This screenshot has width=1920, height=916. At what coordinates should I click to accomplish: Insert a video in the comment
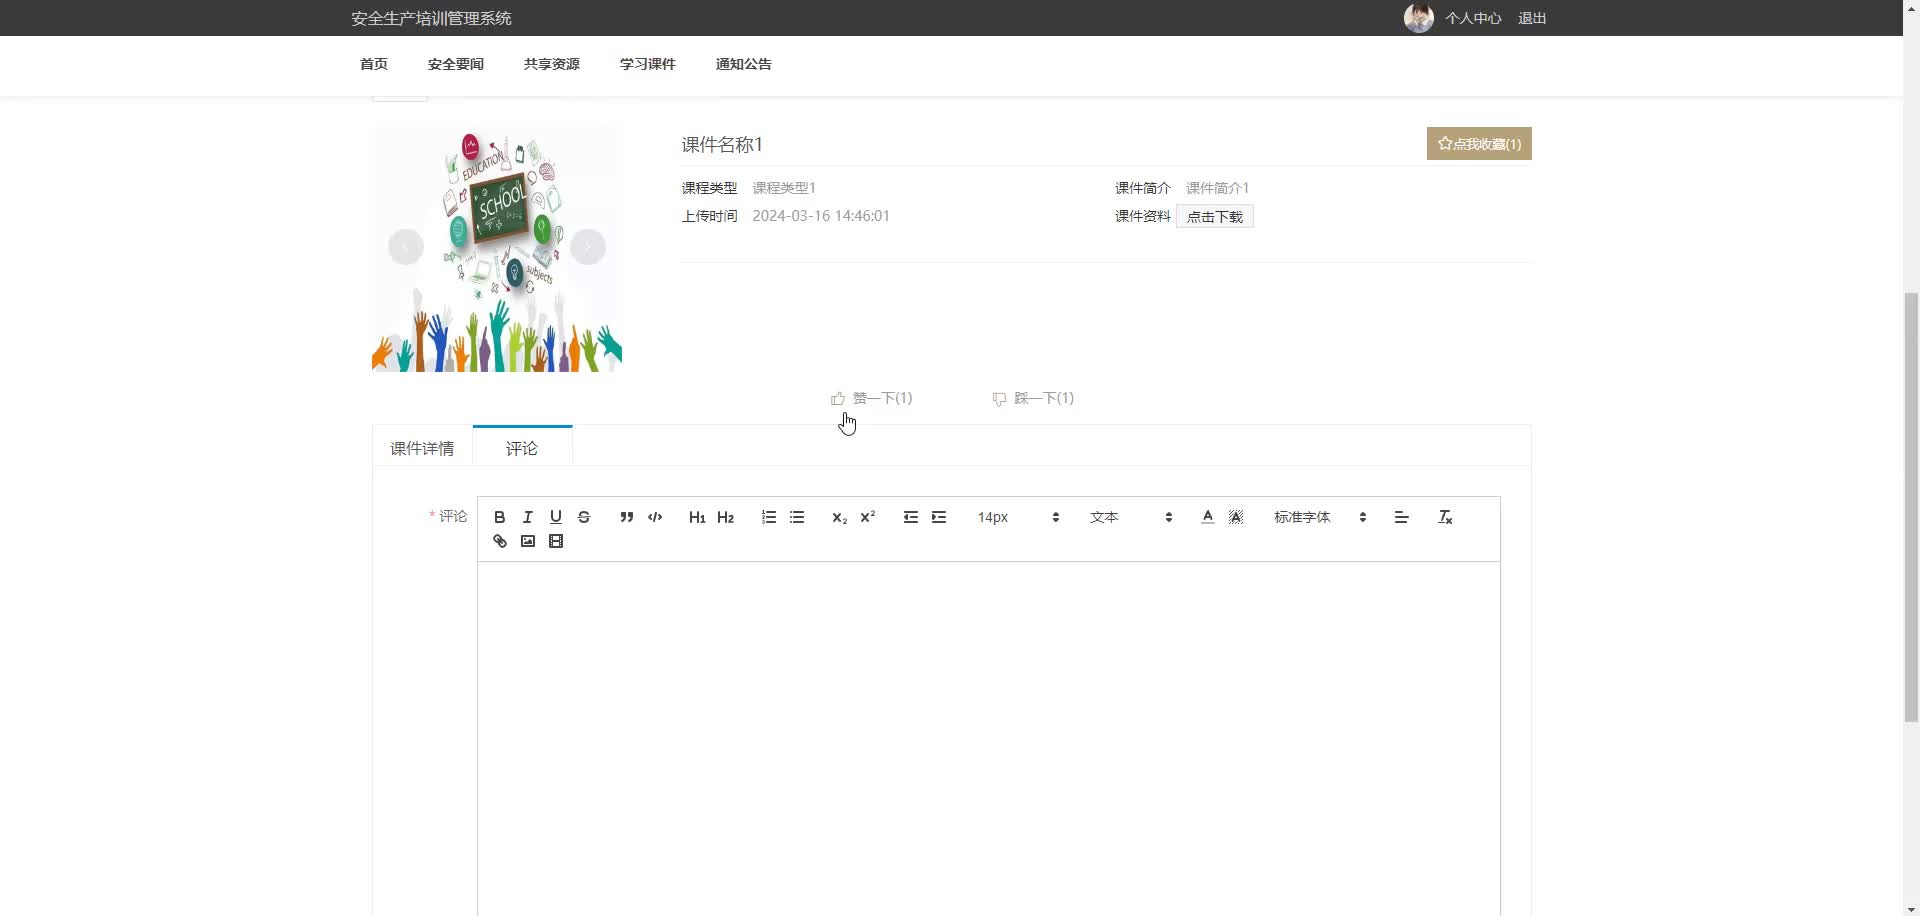coord(556,541)
